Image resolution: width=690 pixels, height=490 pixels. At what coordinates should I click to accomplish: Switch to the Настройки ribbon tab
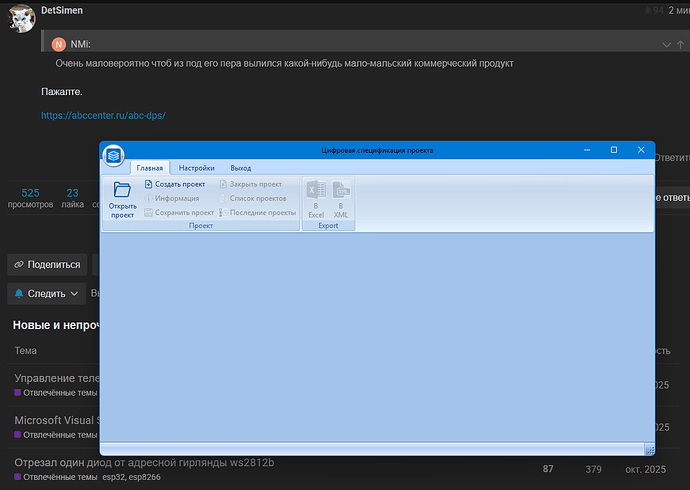196,168
